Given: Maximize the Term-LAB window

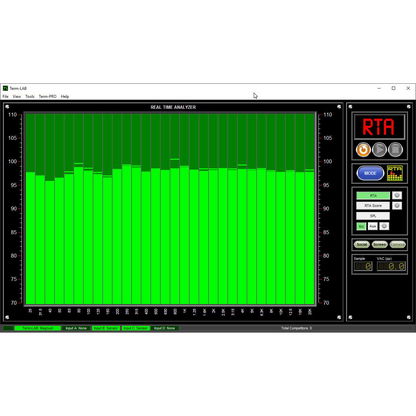Looking at the screenshot, I should (x=394, y=88).
